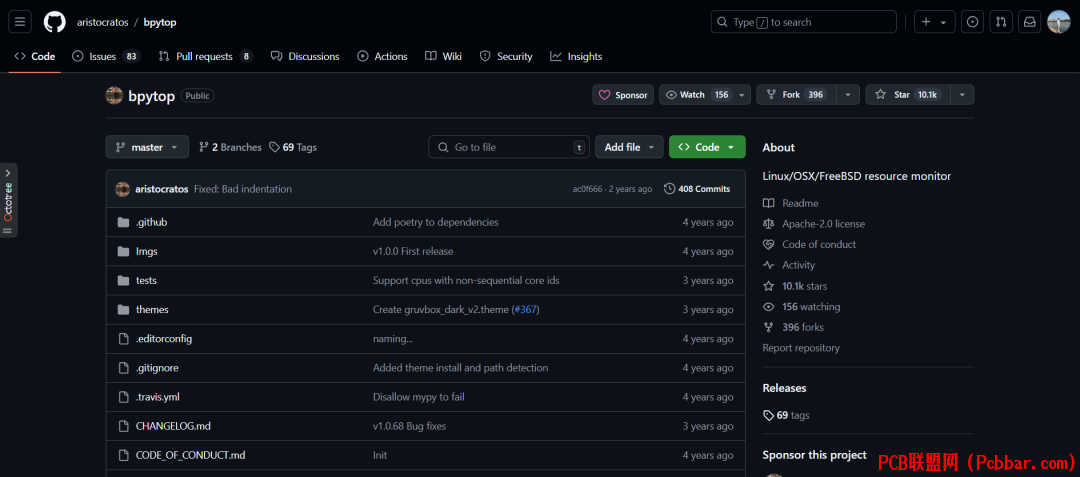
Task: Go to the GitHub home logo
Action: pos(55,22)
